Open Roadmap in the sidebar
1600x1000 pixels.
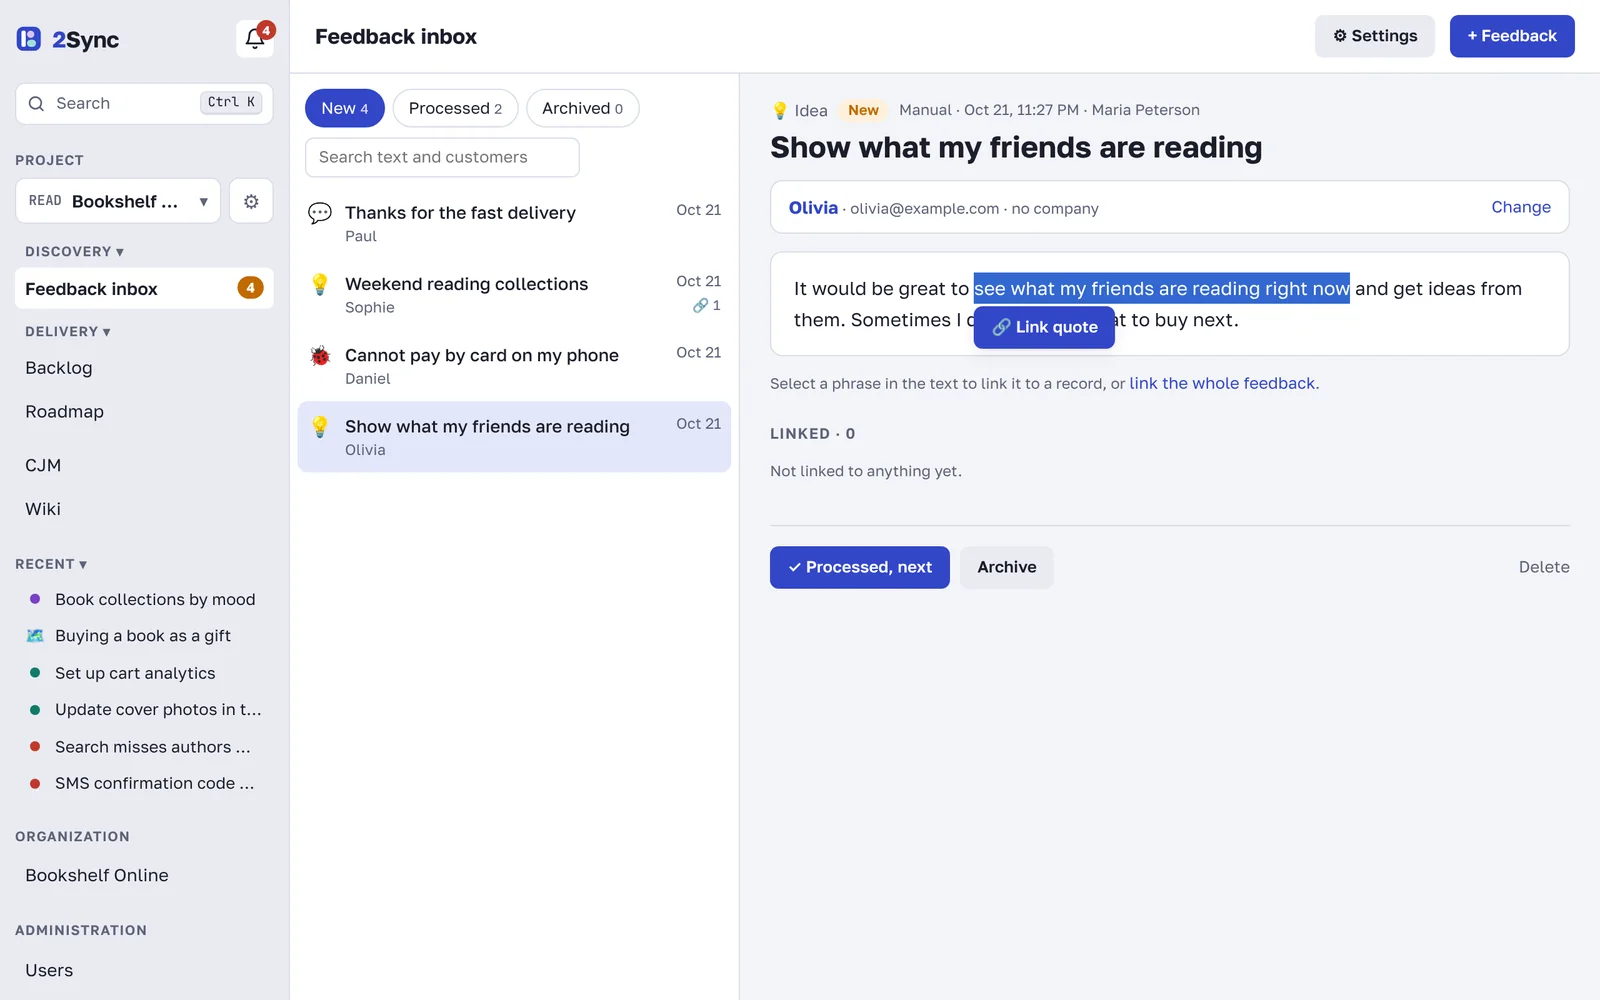[65, 412]
